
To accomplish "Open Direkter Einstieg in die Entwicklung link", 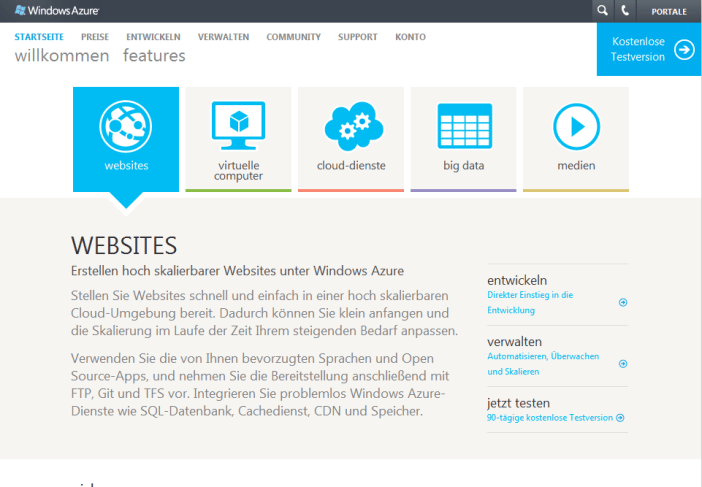I will (x=530, y=303).
